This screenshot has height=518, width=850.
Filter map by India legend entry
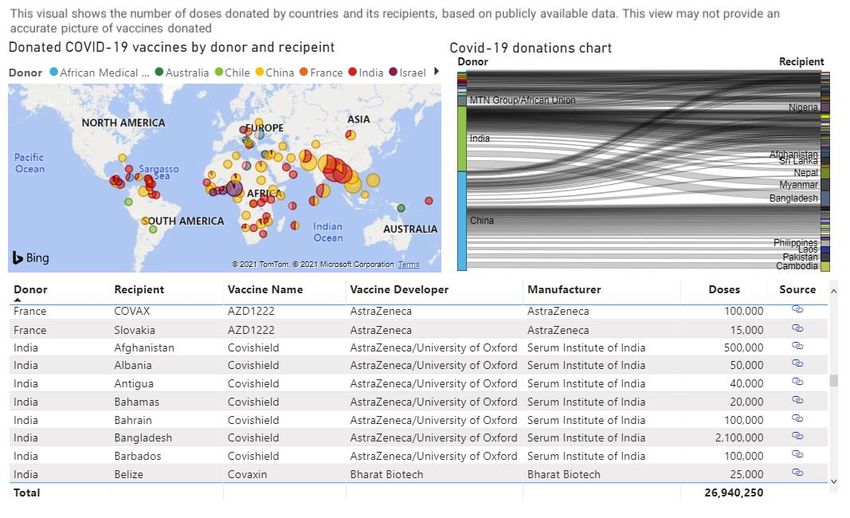366,73
